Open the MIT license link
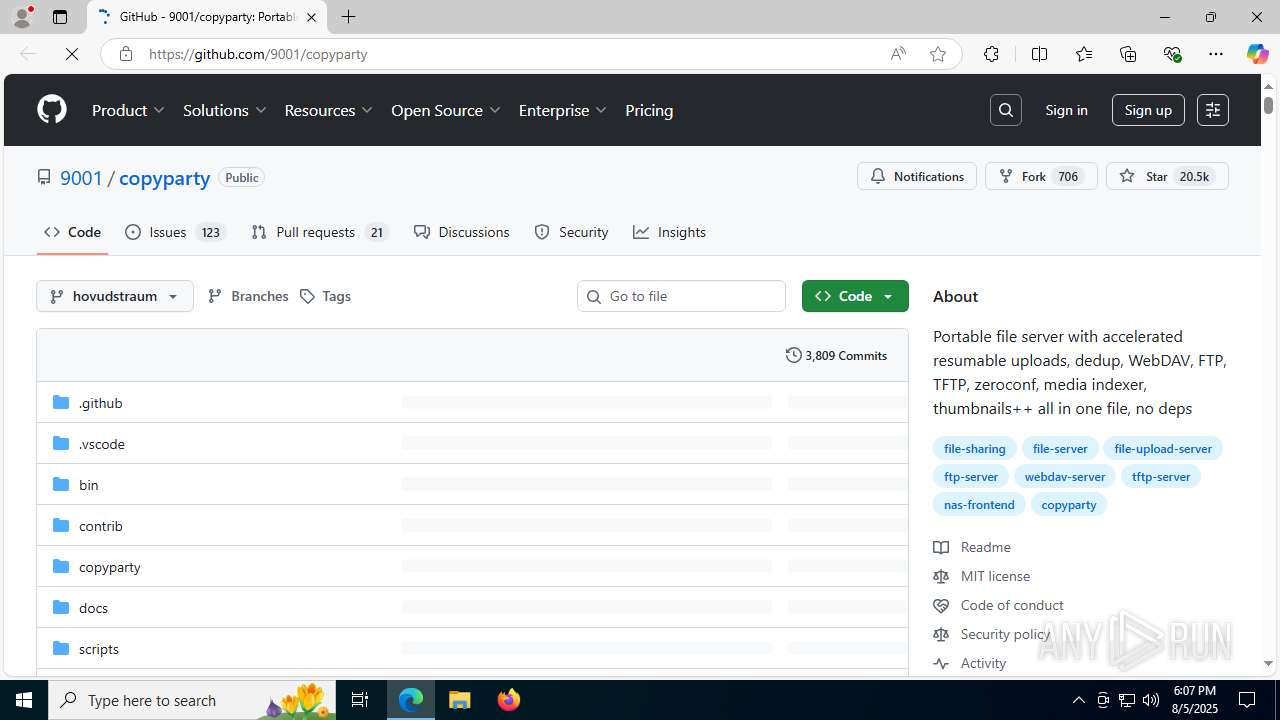 tap(995, 576)
